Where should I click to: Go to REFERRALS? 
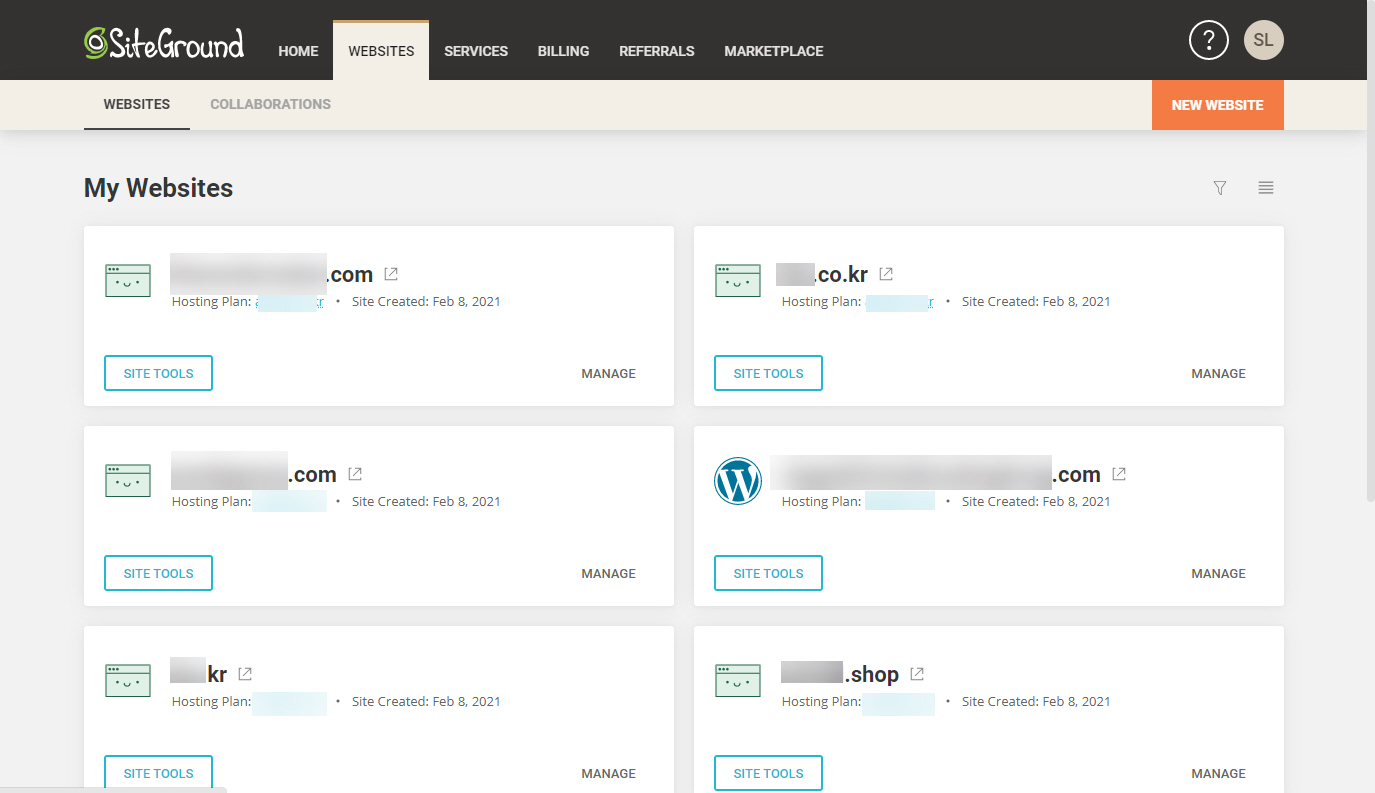pos(656,51)
